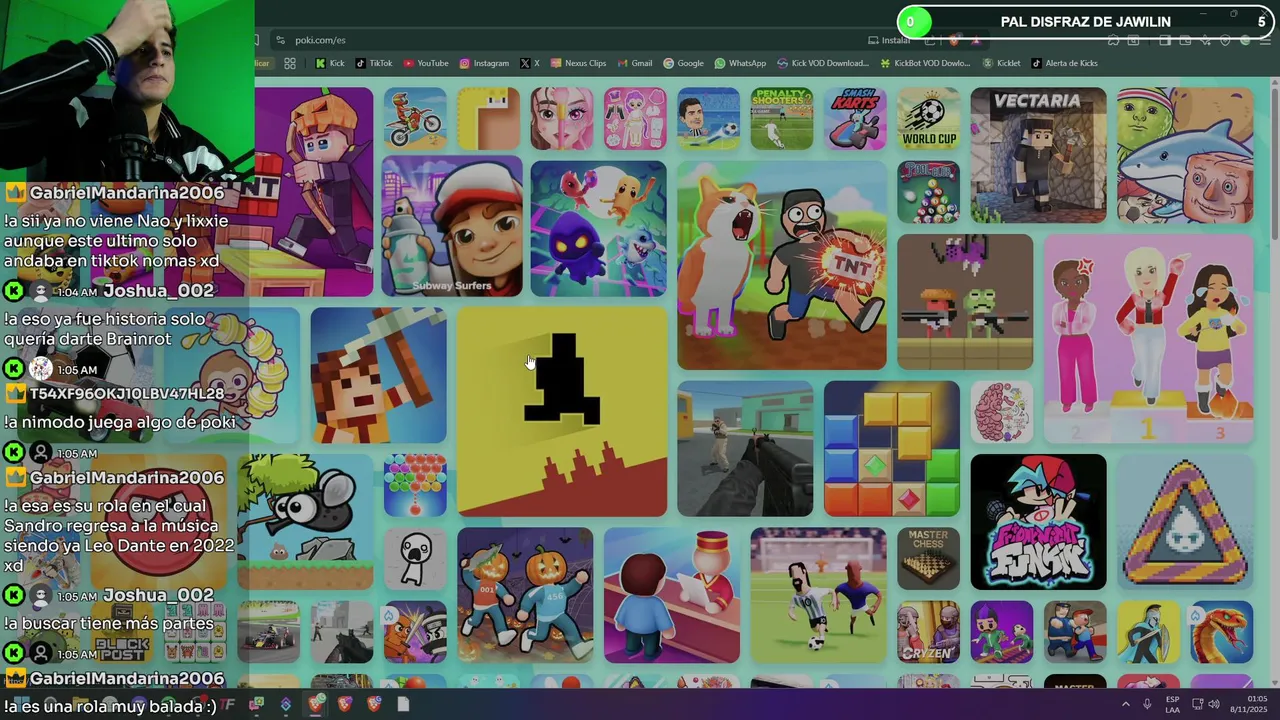Open the X bookmark

pyautogui.click(x=530, y=63)
